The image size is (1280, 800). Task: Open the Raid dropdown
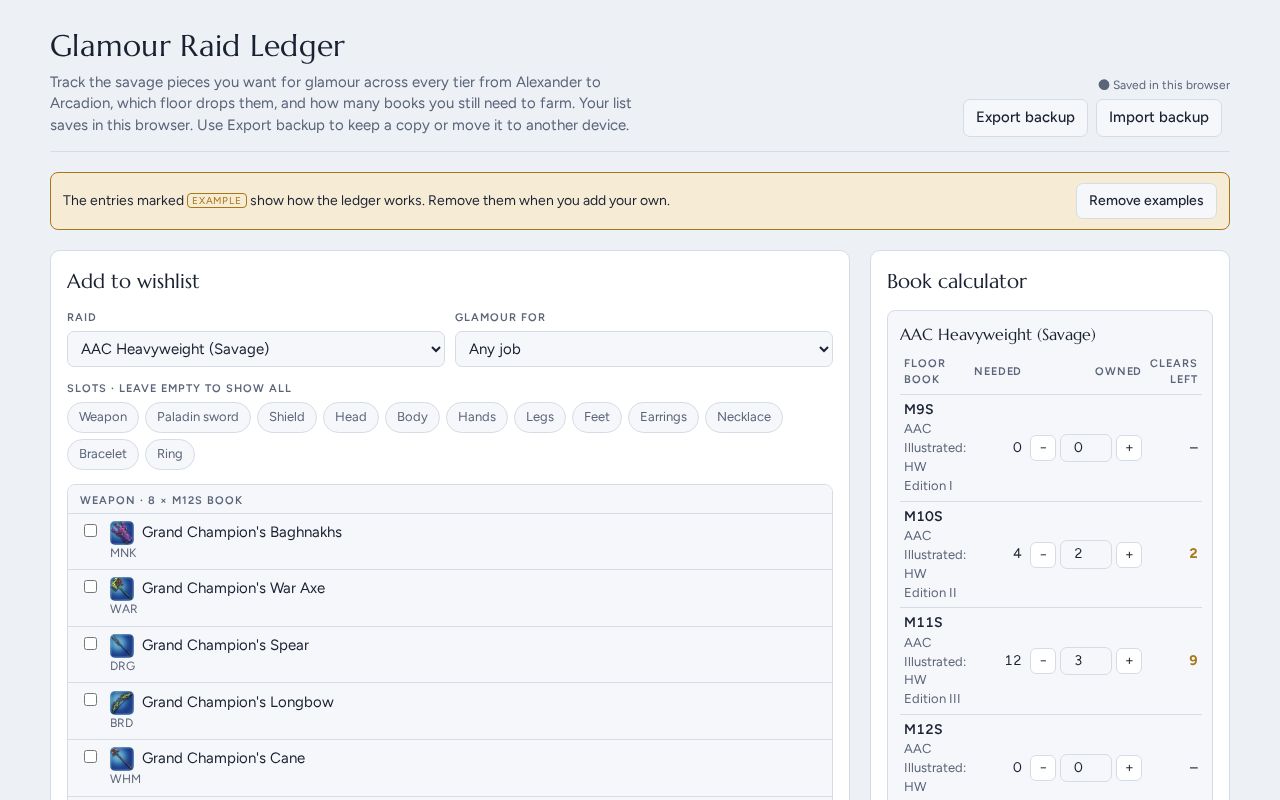(256, 349)
